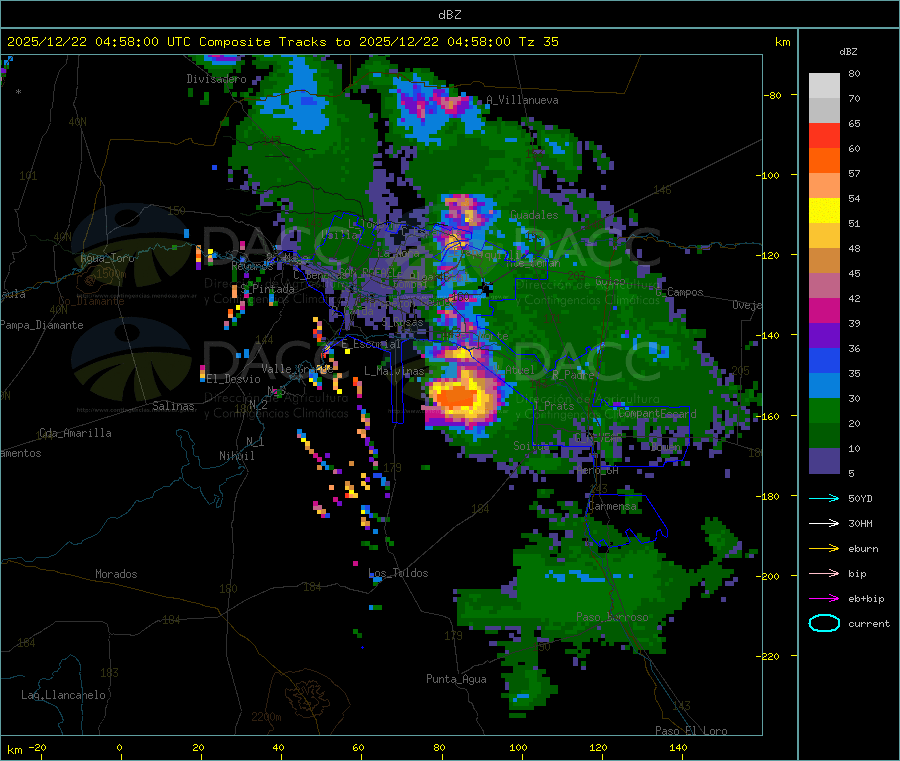
Task: Click the Cda_Amarilla place label
Action: pos(75,433)
